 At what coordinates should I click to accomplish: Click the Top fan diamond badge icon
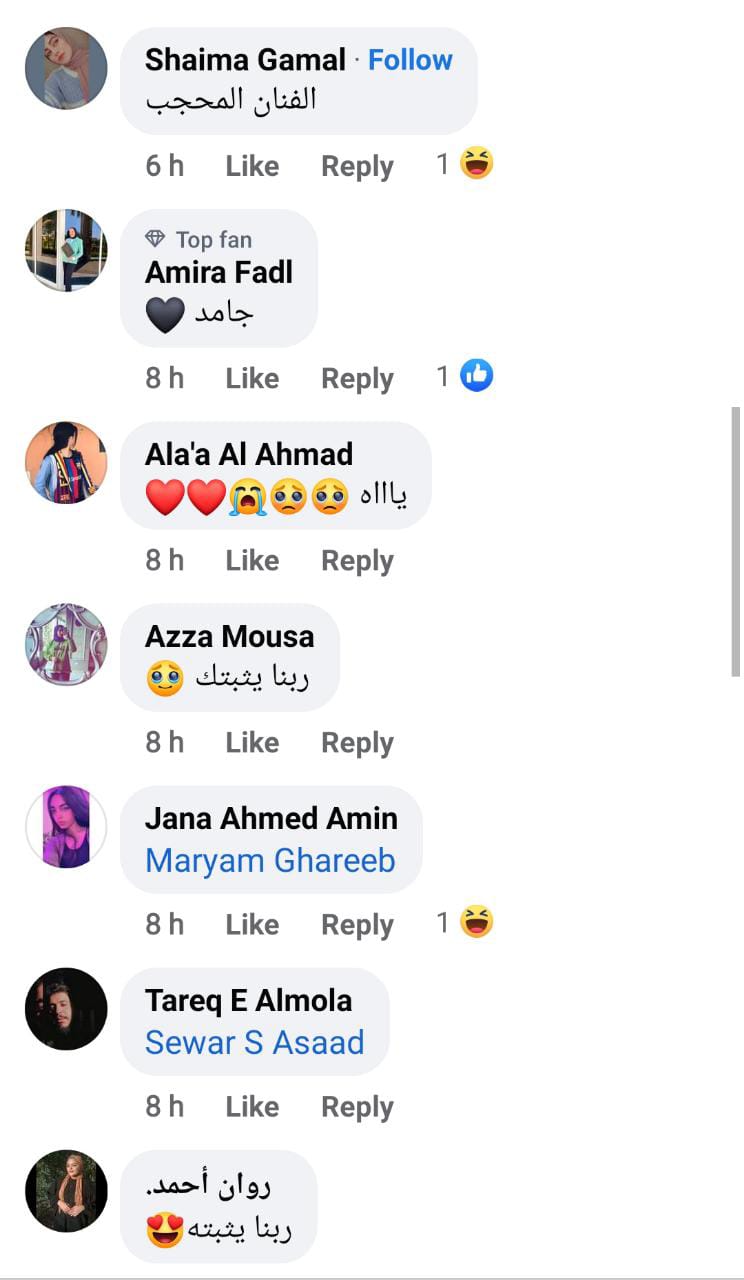tap(155, 240)
